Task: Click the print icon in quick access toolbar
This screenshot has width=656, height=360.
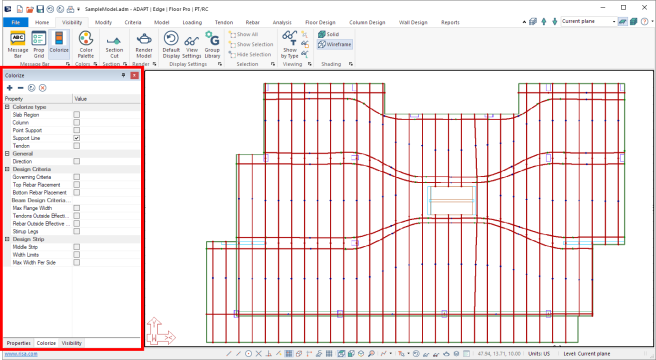Action: 71,8
